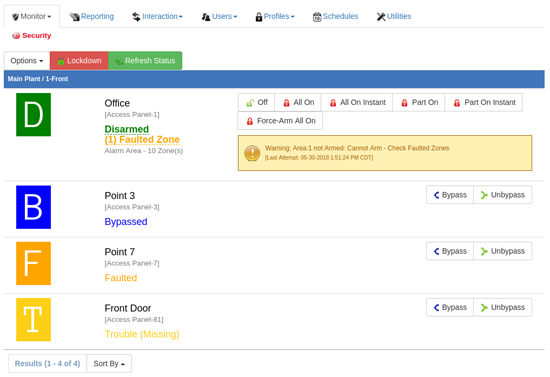550x377 pixels.
Task: Bypass the Front Door zone
Action: (x=450, y=307)
